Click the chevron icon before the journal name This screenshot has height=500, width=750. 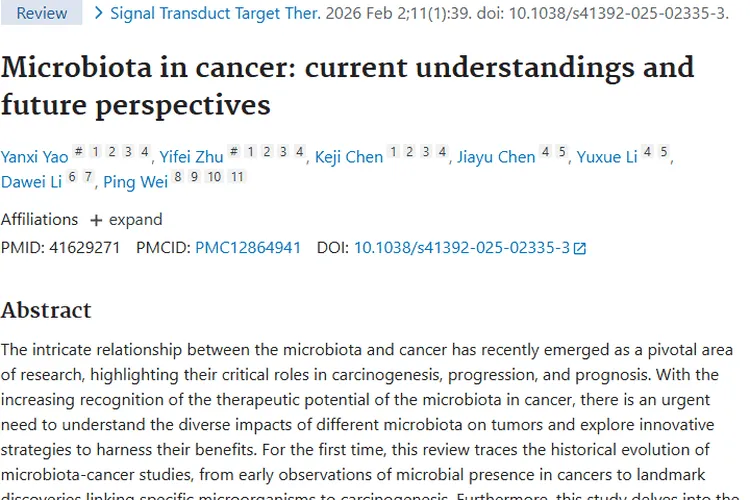point(98,14)
